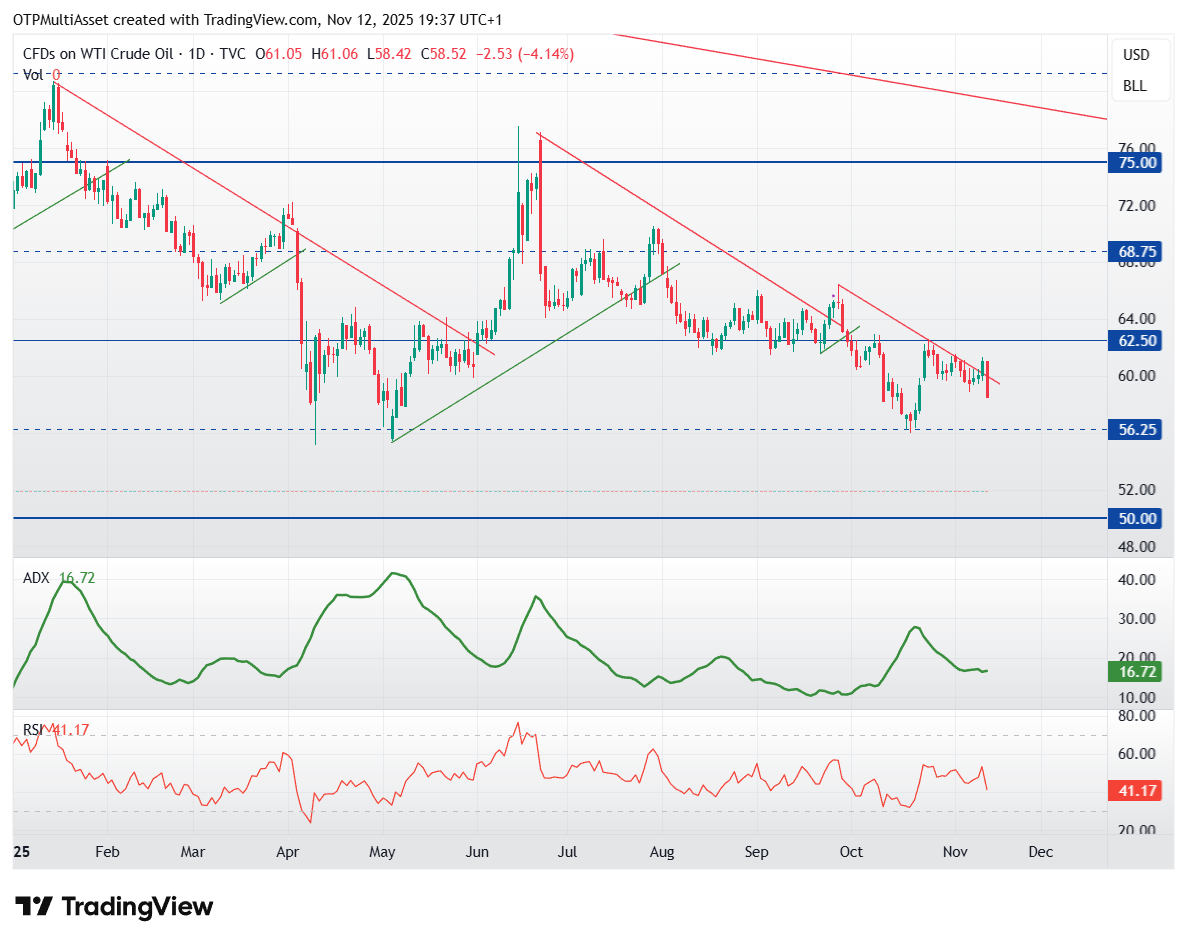Select the 75.00 resistance level label
This screenshot has width=1187, height=944.
[x=1138, y=163]
